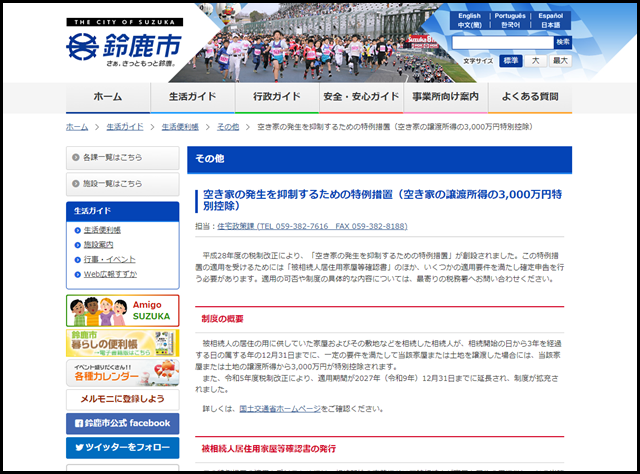Open the Amigo SUZUKA banner
640x474 pixels.
123,311
